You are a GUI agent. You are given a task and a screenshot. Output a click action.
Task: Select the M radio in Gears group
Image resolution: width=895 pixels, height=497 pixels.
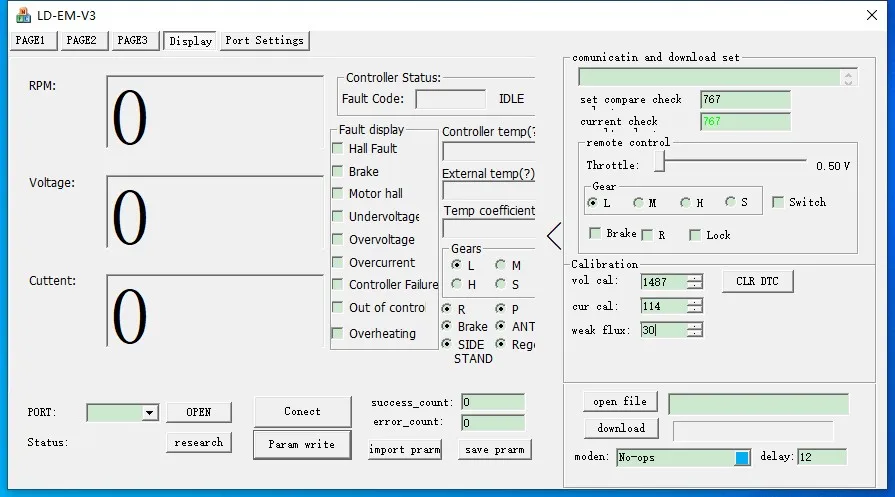pyautogui.click(x=501, y=265)
